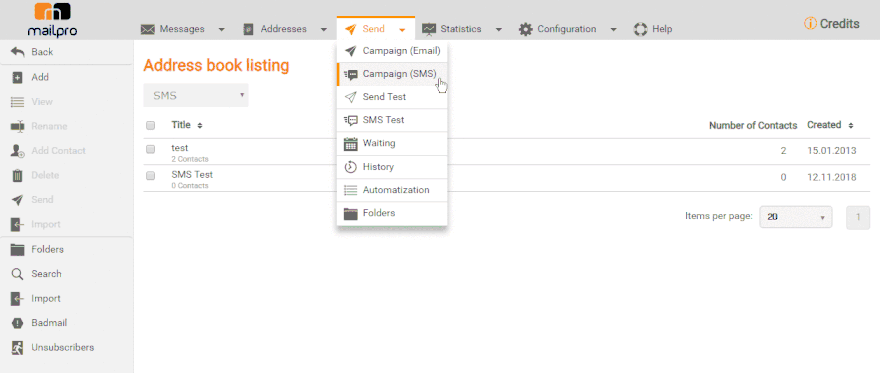880x373 pixels.
Task: Collapse the Send menu arrow
Action: tap(402, 30)
